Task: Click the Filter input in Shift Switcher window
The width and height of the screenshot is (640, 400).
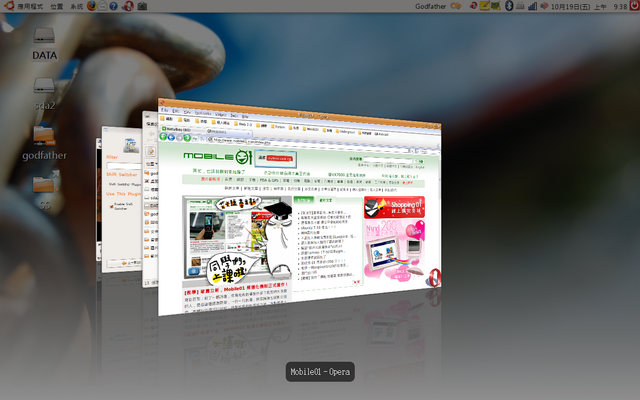Action: (x=124, y=166)
